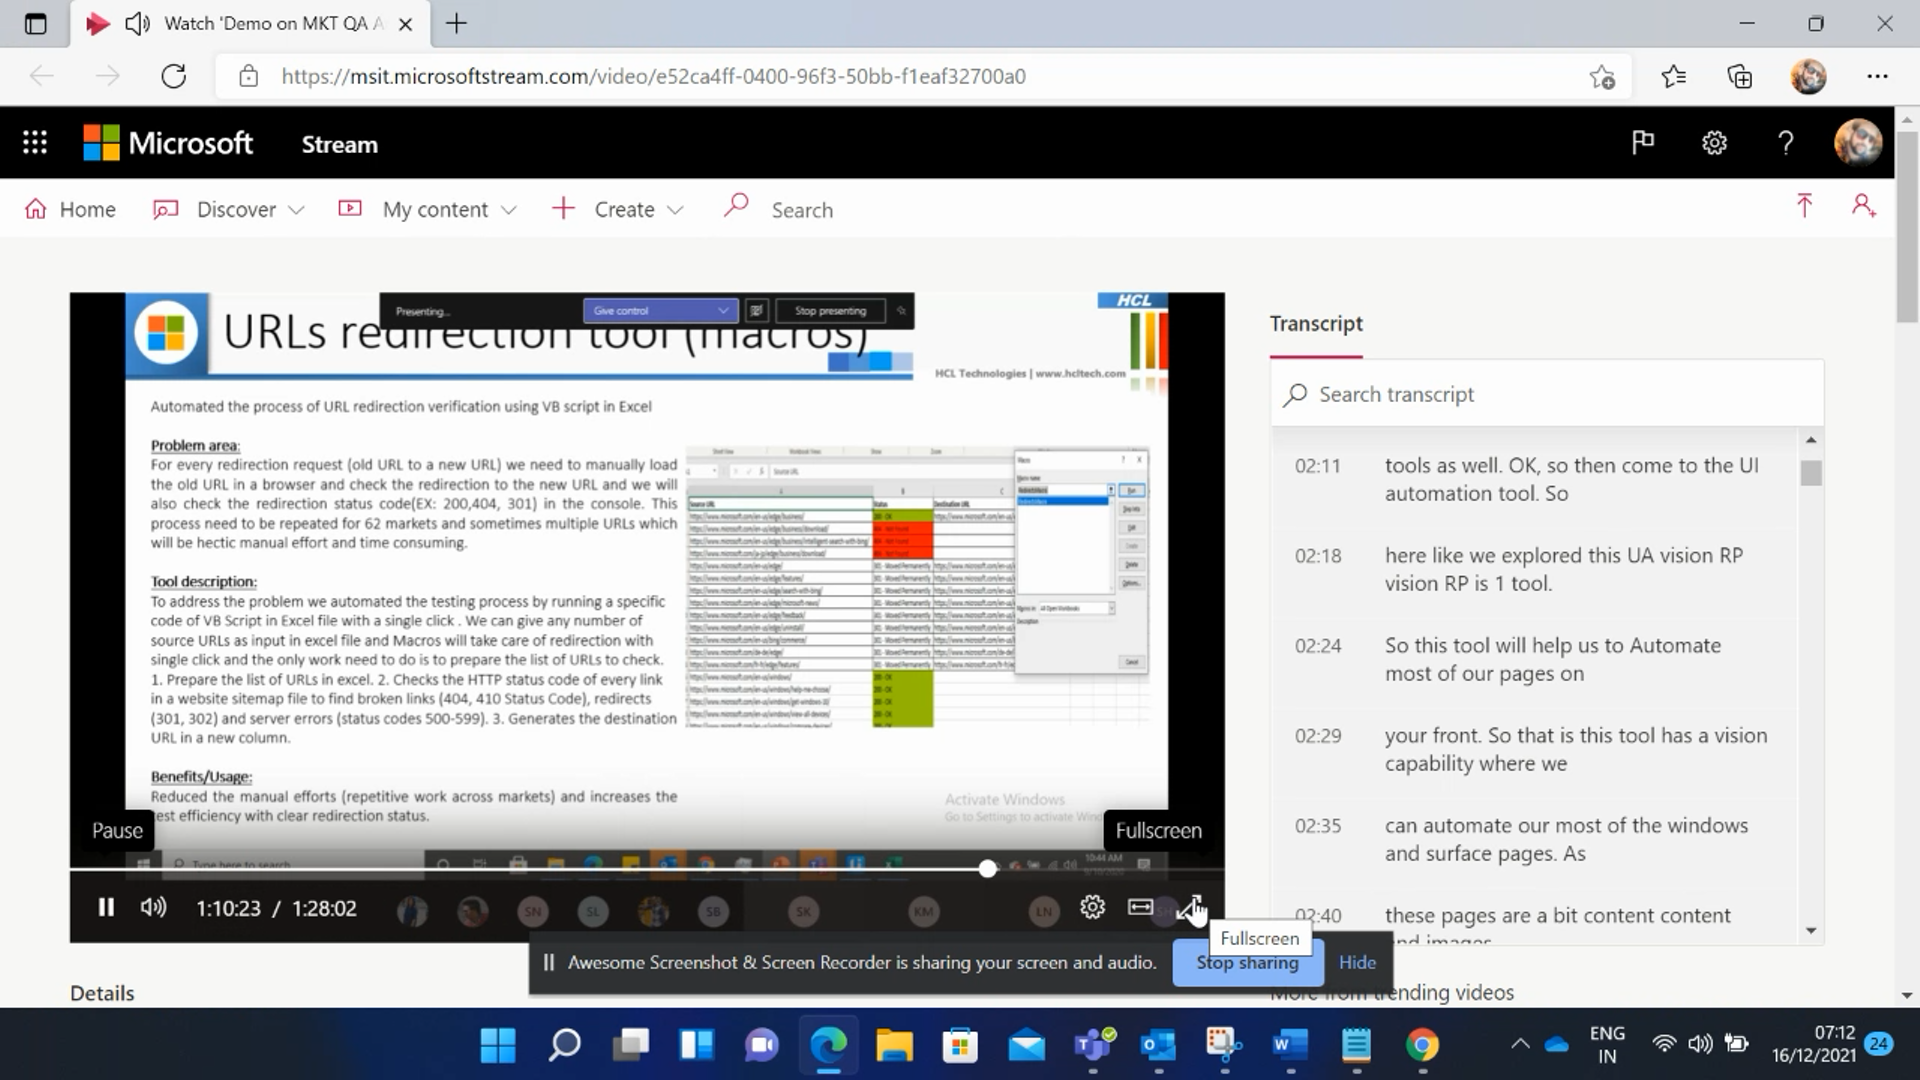The image size is (1920, 1080).
Task: Hide the screen sharing notification bar
Action: [1357, 962]
